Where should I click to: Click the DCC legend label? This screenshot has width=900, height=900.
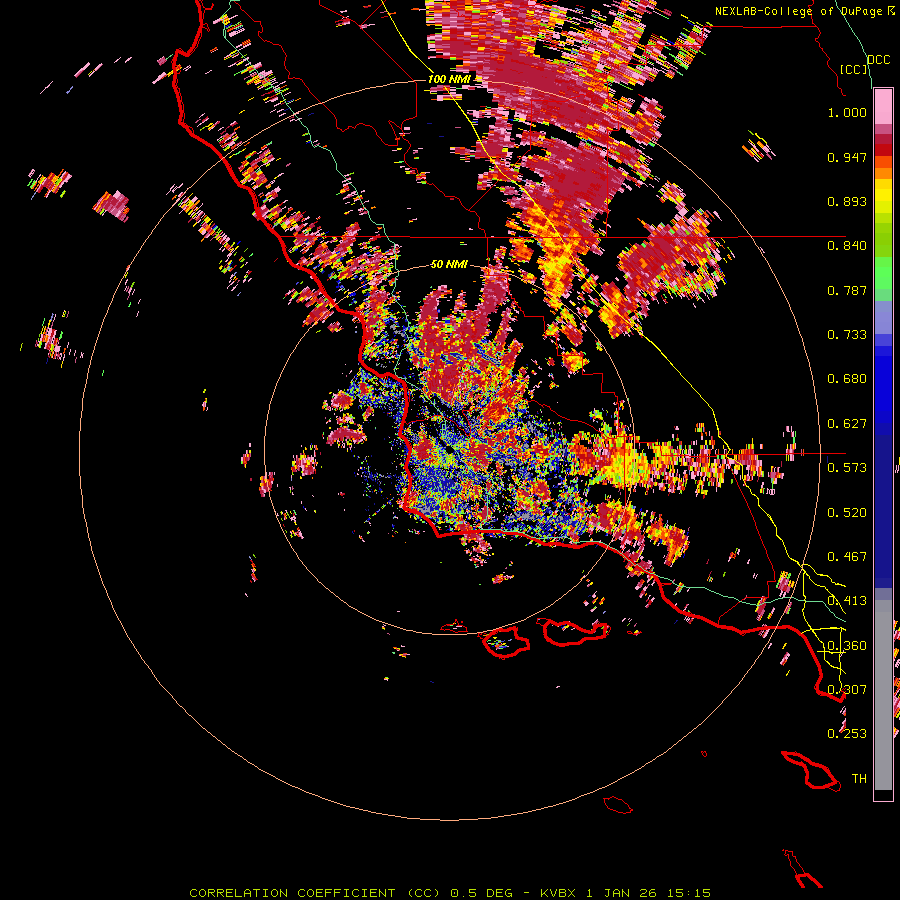coord(879,59)
